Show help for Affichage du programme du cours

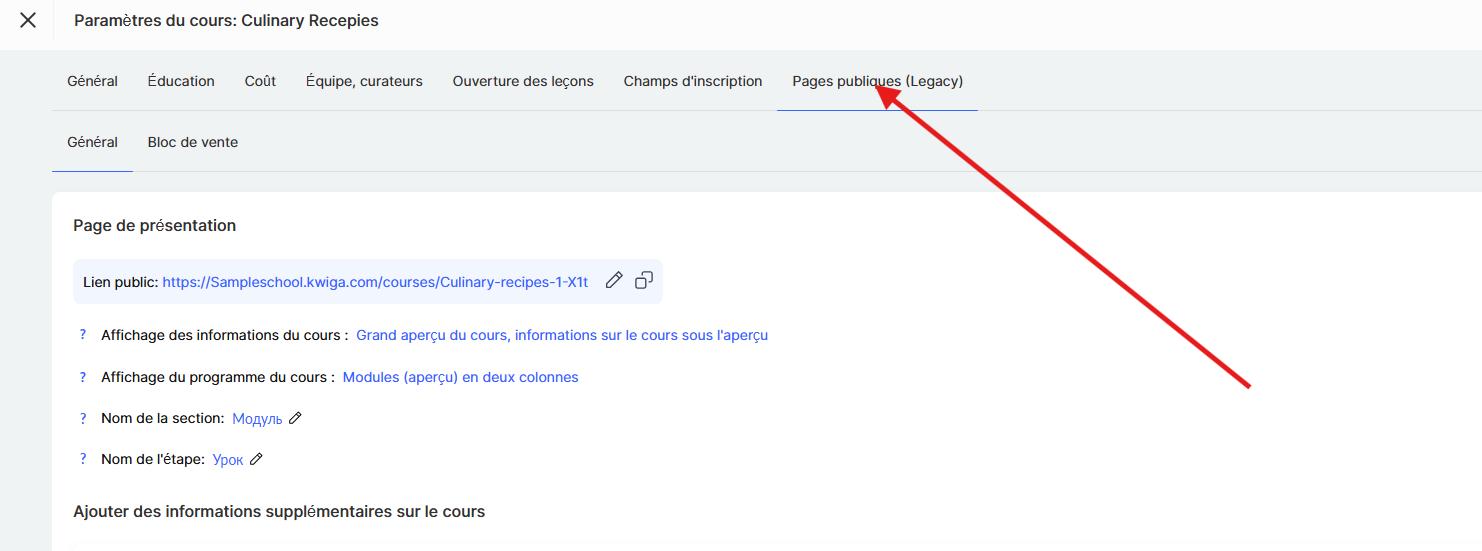point(83,377)
